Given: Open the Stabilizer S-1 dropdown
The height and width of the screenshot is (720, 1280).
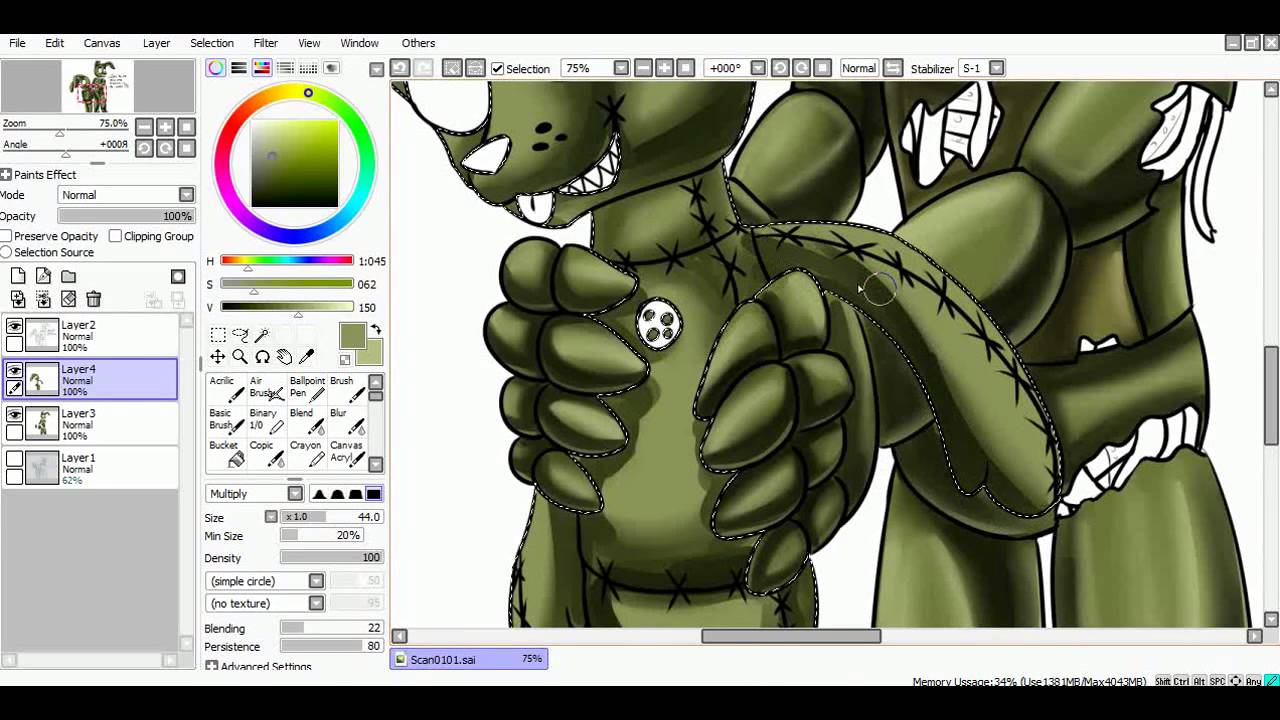Looking at the screenshot, I should (997, 68).
